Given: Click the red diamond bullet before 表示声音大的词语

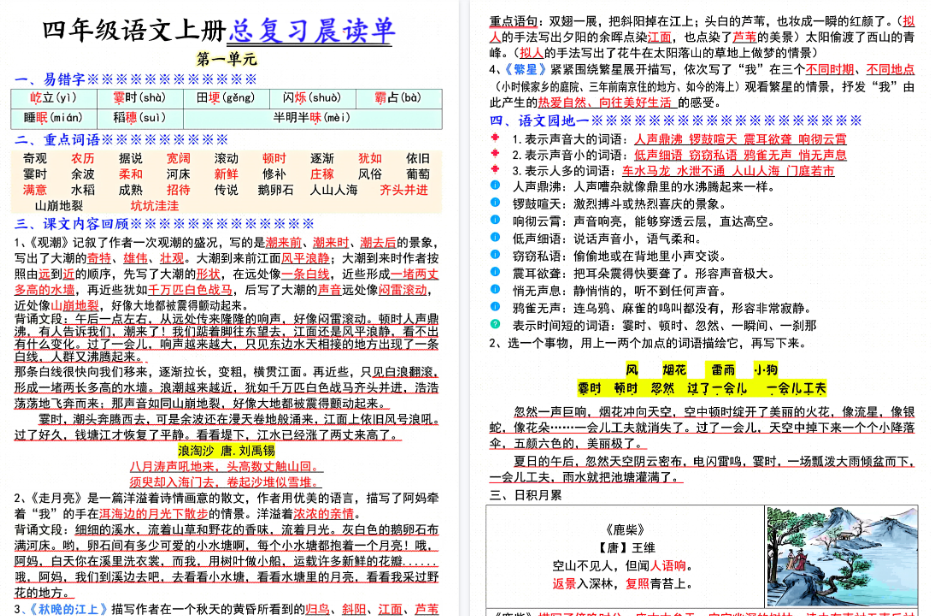Looking at the screenshot, I should 494,138.
